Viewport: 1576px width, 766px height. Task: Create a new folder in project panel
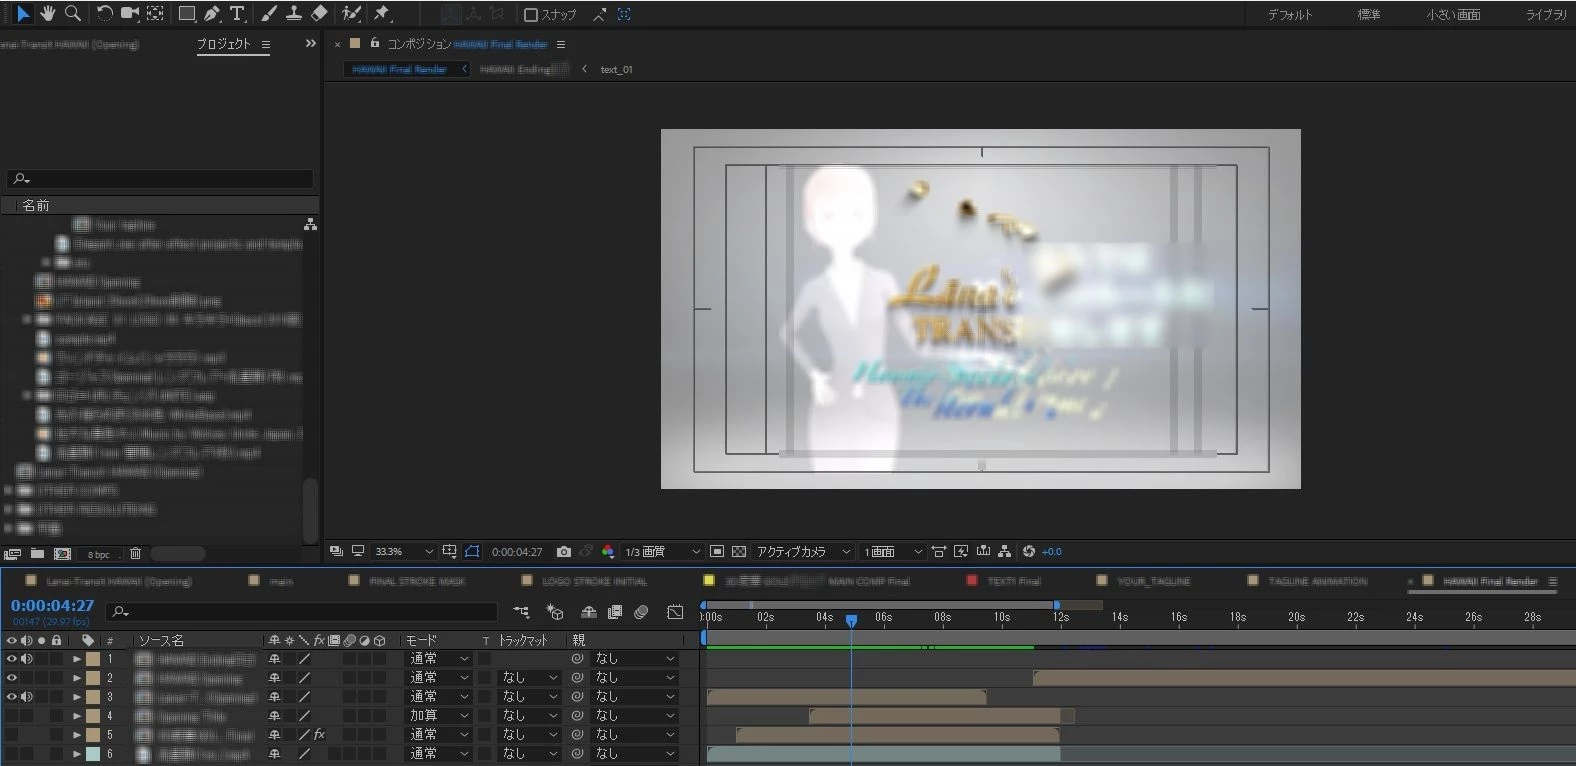tap(37, 553)
